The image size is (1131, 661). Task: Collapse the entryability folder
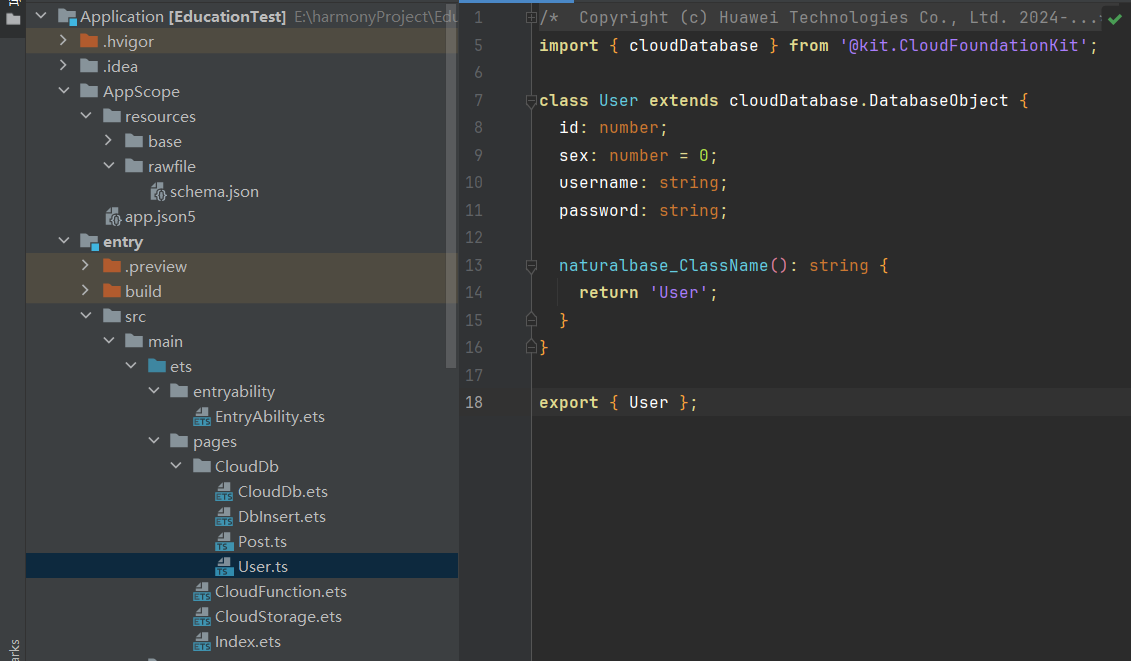click(x=154, y=390)
